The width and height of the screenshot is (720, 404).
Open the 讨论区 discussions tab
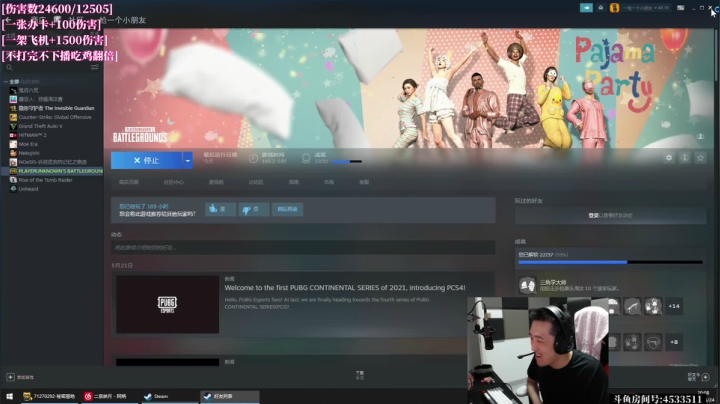[x=256, y=182]
